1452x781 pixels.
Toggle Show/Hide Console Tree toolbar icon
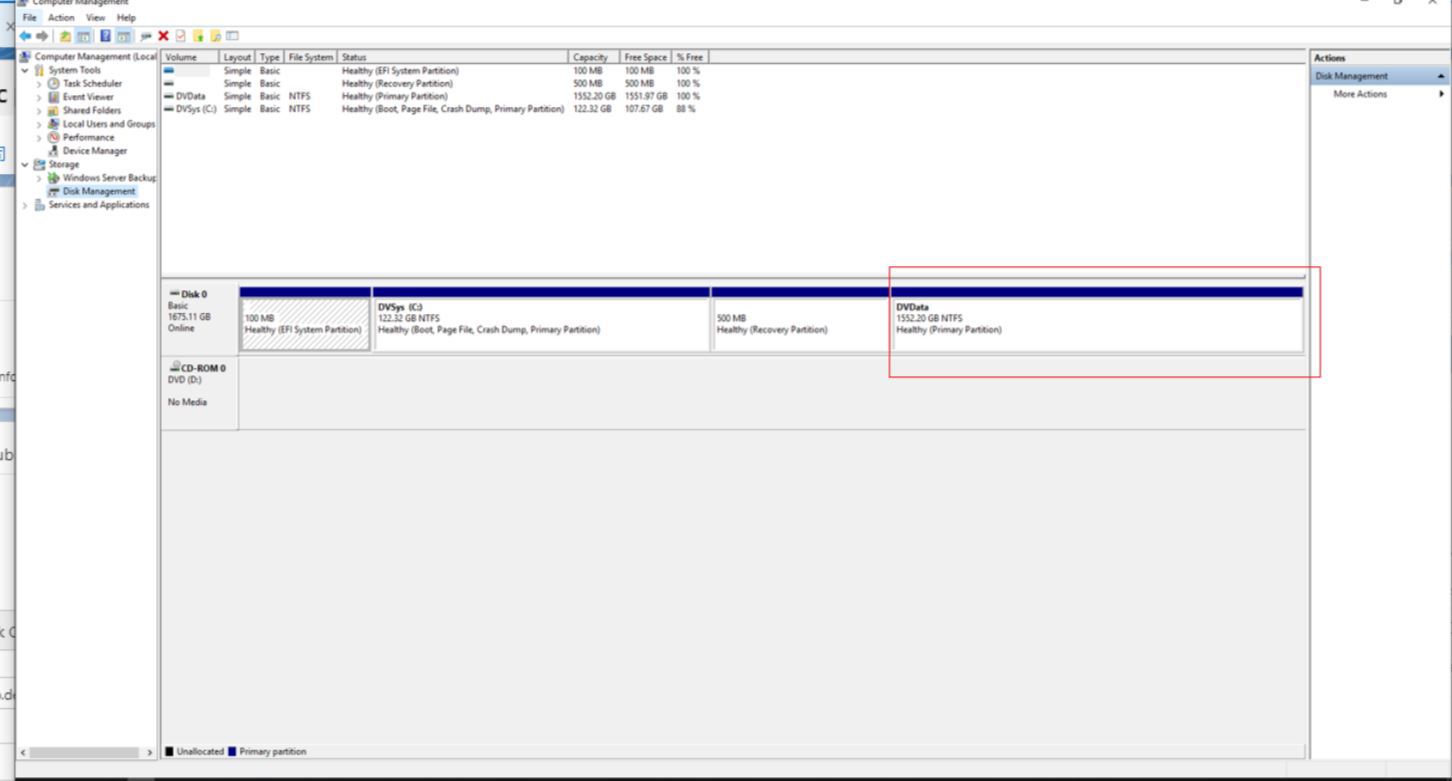[x=83, y=36]
